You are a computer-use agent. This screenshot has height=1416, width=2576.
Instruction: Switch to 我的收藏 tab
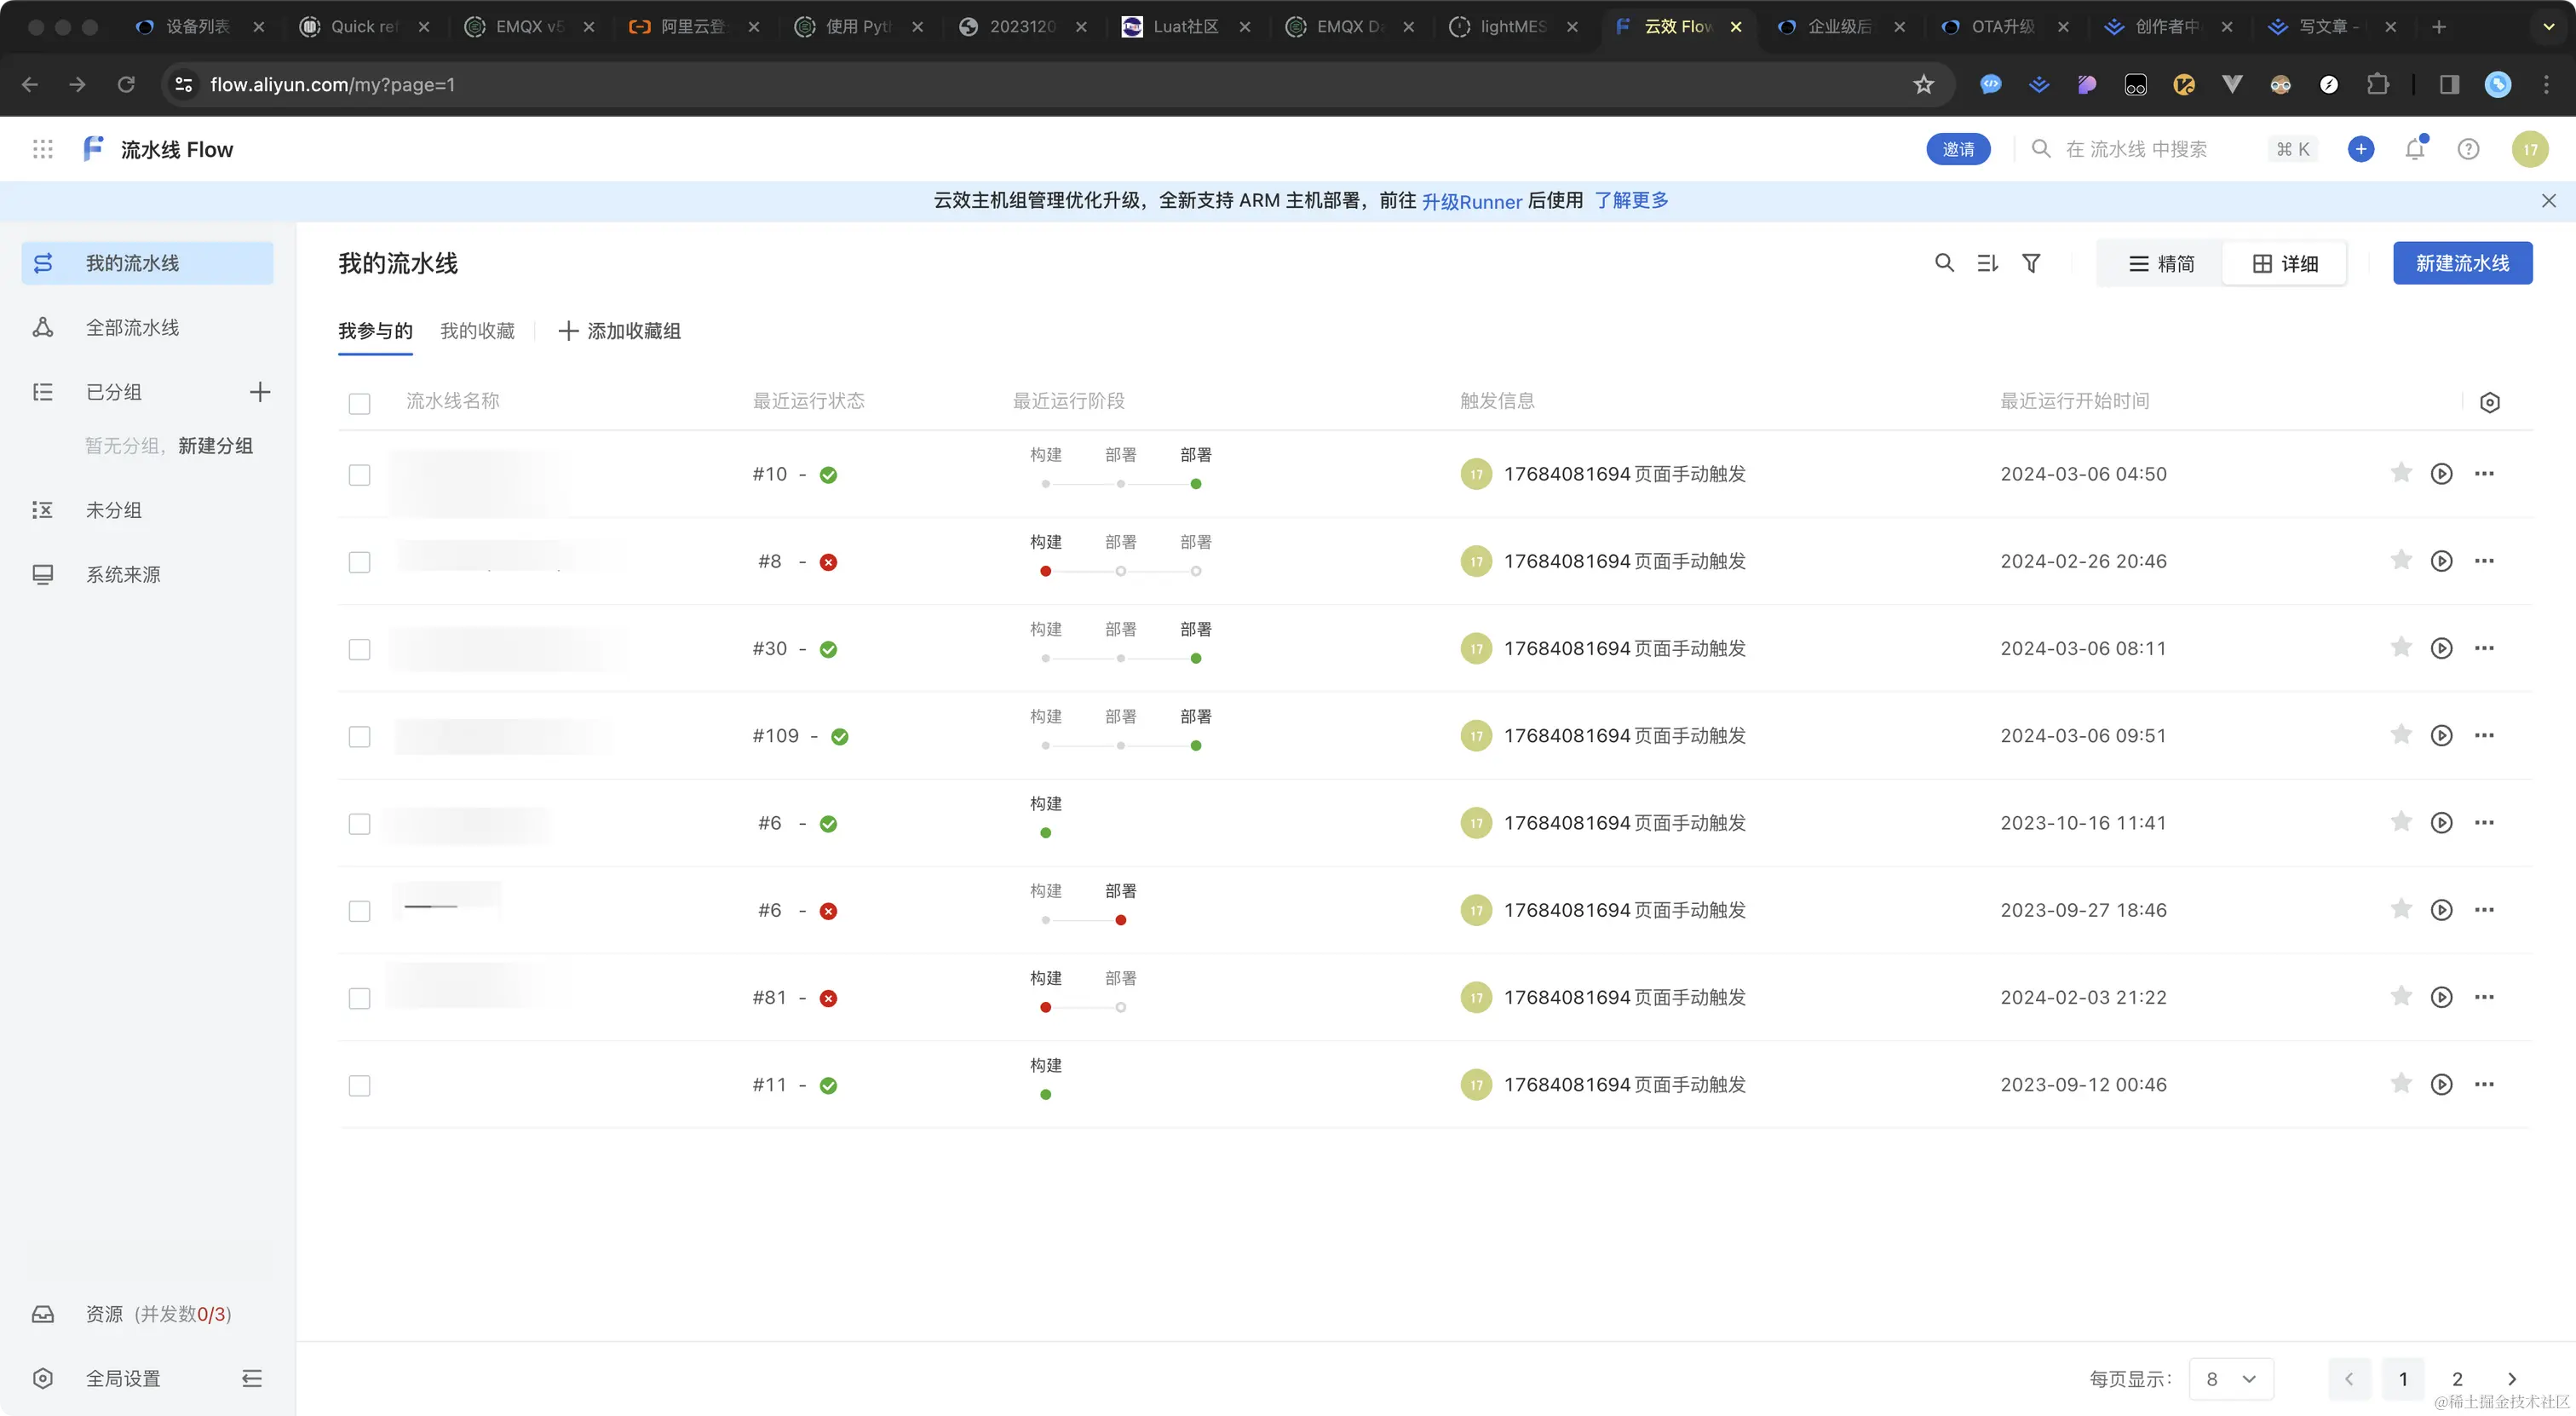(x=477, y=331)
